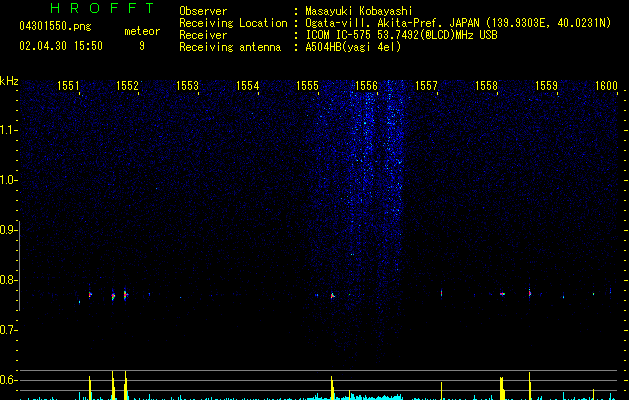
Task: Click the 0.9 kHz frequency label
Action: 8,230
